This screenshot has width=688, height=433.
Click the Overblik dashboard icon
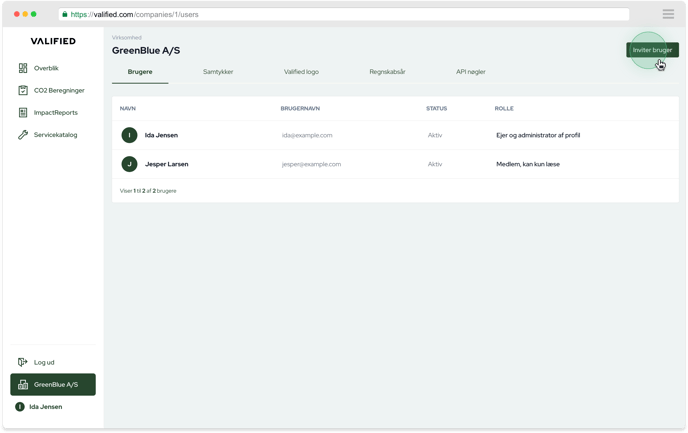(23, 68)
